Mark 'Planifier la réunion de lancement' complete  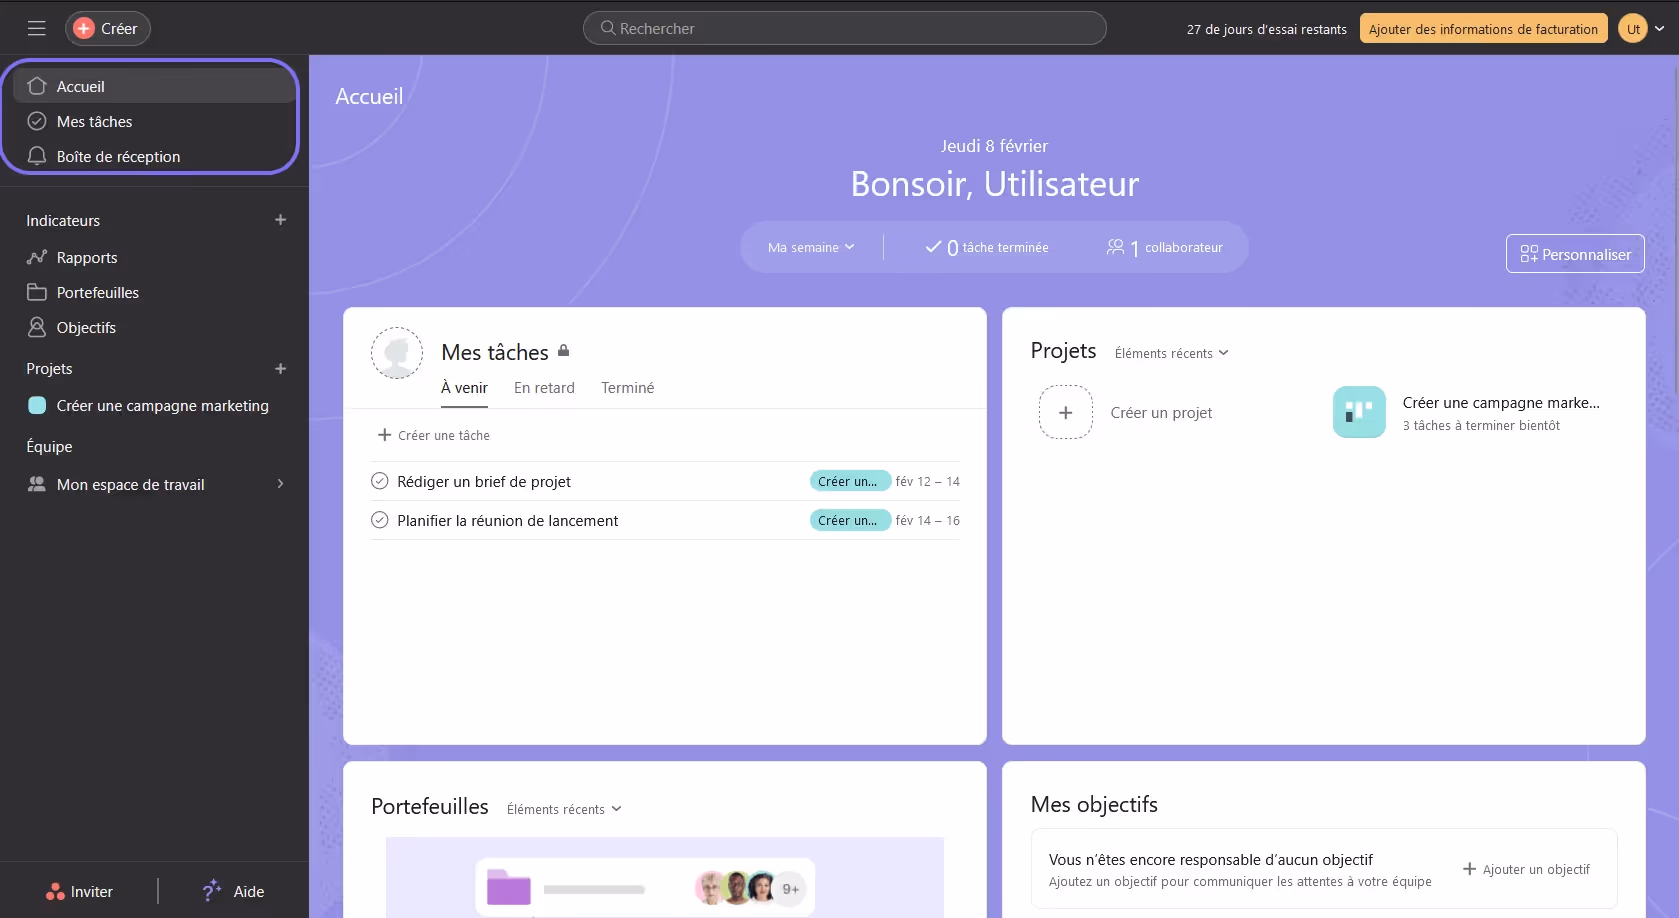pyautogui.click(x=380, y=520)
